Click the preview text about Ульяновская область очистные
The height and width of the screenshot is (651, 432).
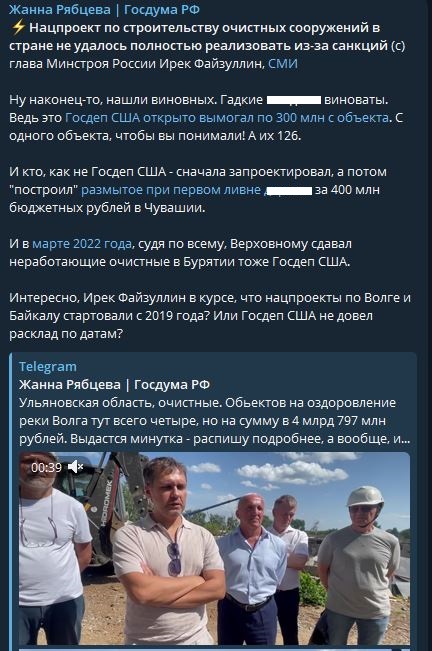click(x=214, y=421)
